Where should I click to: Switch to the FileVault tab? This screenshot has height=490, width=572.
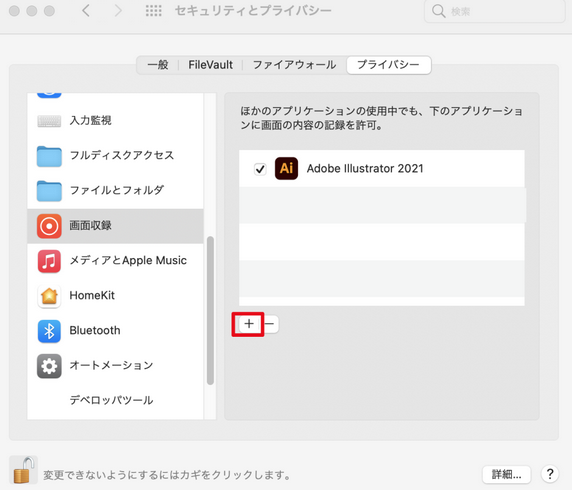[x=210, y=65]
